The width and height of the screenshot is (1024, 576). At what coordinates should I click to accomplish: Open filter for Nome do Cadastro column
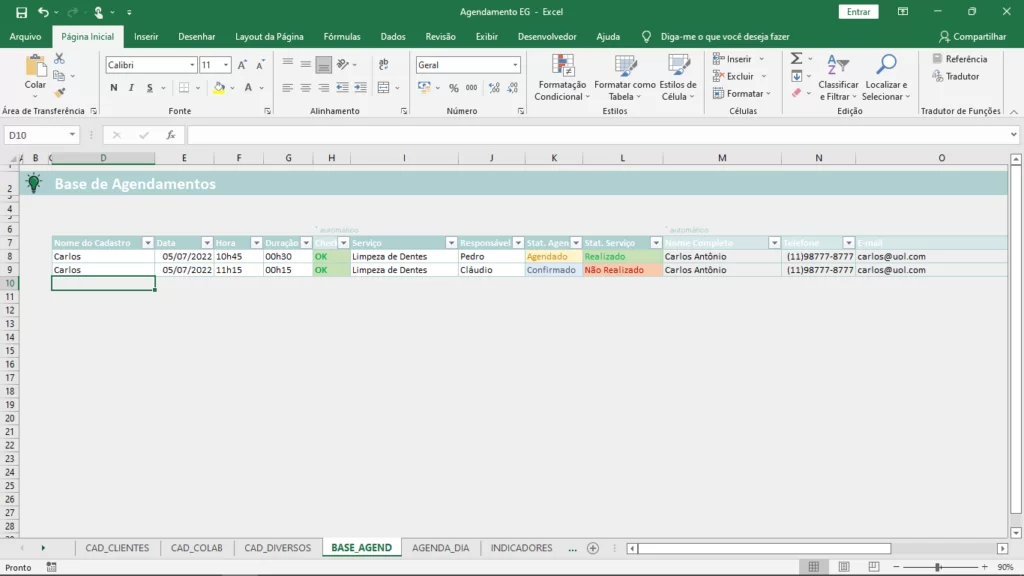(x=148, y=243)
